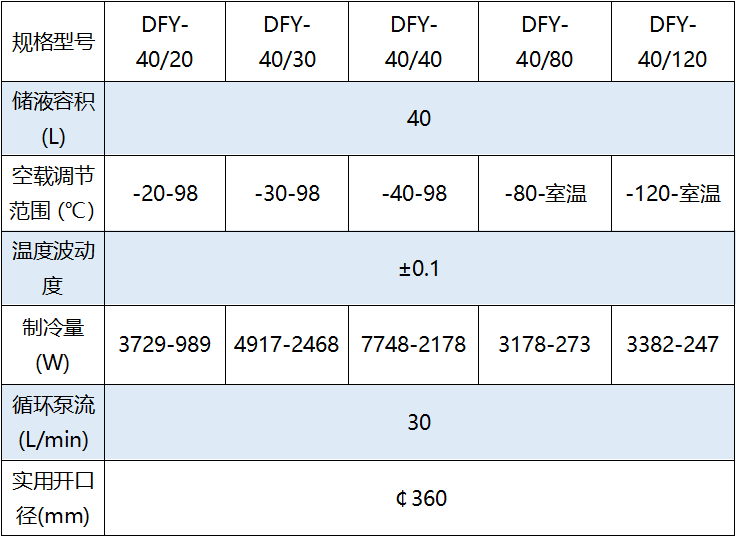Select the DFY-40/120 model header
Viewport: 736px width, 537px height.
click(x=672, y=41)
